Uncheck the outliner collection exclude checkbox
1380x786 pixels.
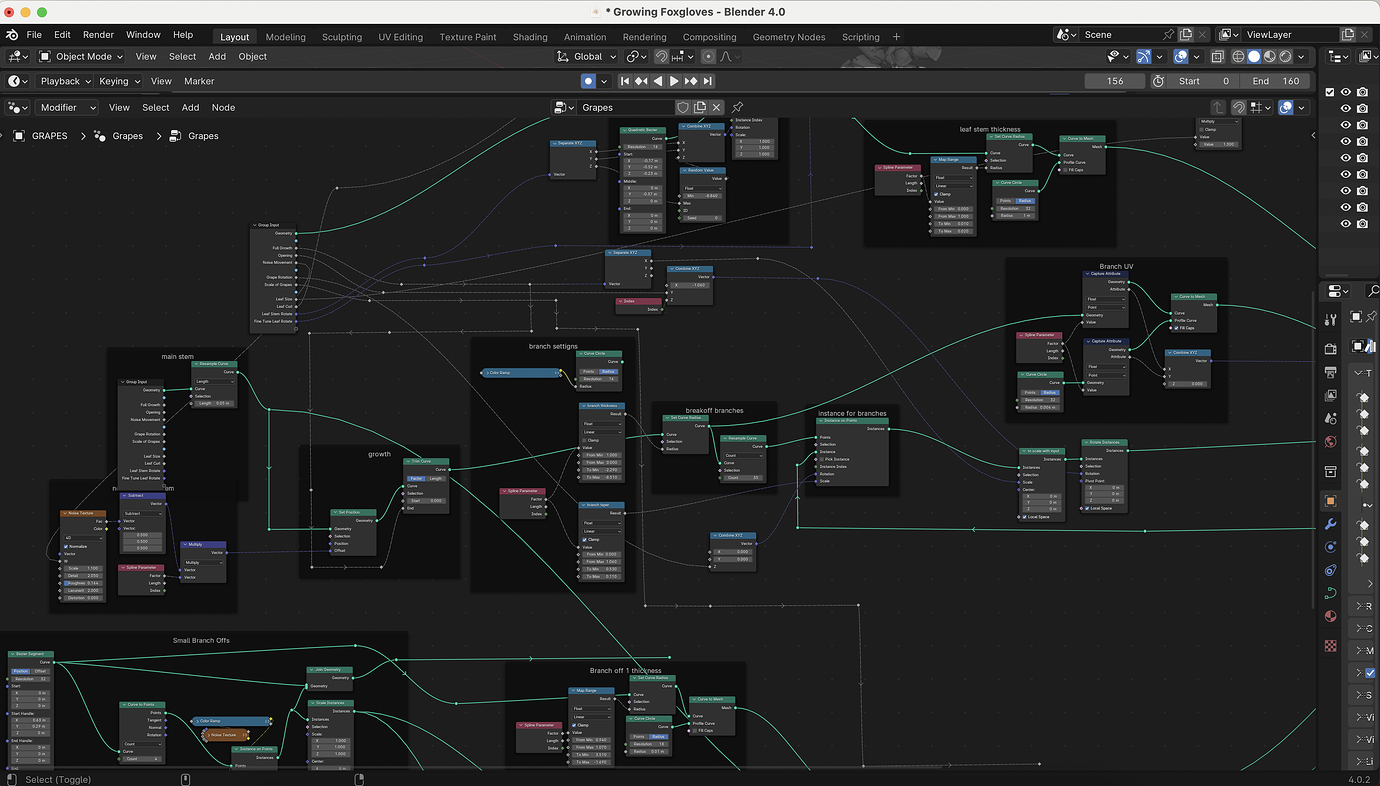click(1330, 92)
